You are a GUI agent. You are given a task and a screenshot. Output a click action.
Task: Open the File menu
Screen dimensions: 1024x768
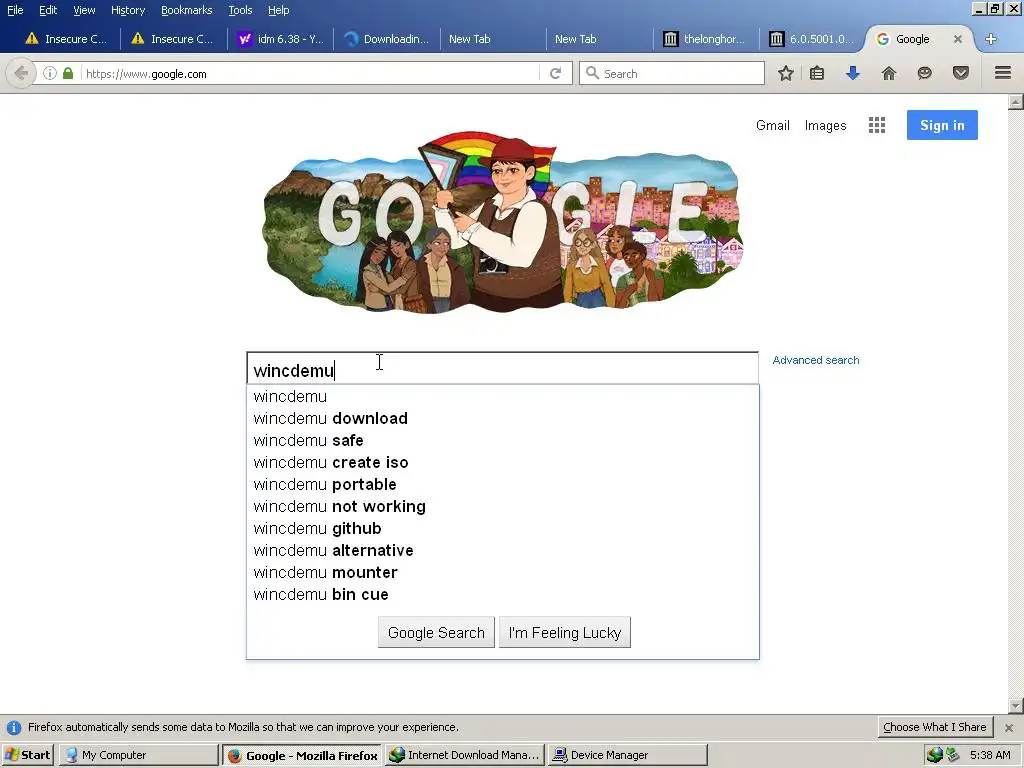coord(15,10)
